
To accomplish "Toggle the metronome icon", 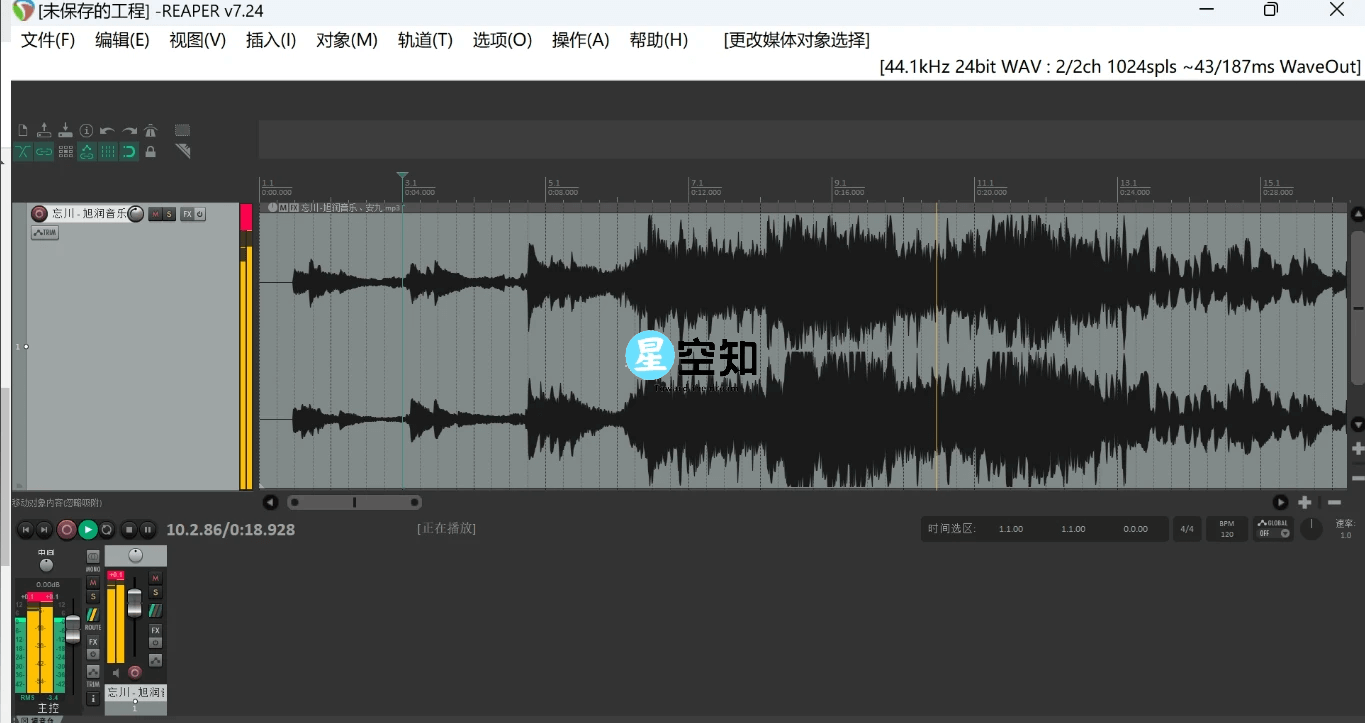I will tap(150, 129).
